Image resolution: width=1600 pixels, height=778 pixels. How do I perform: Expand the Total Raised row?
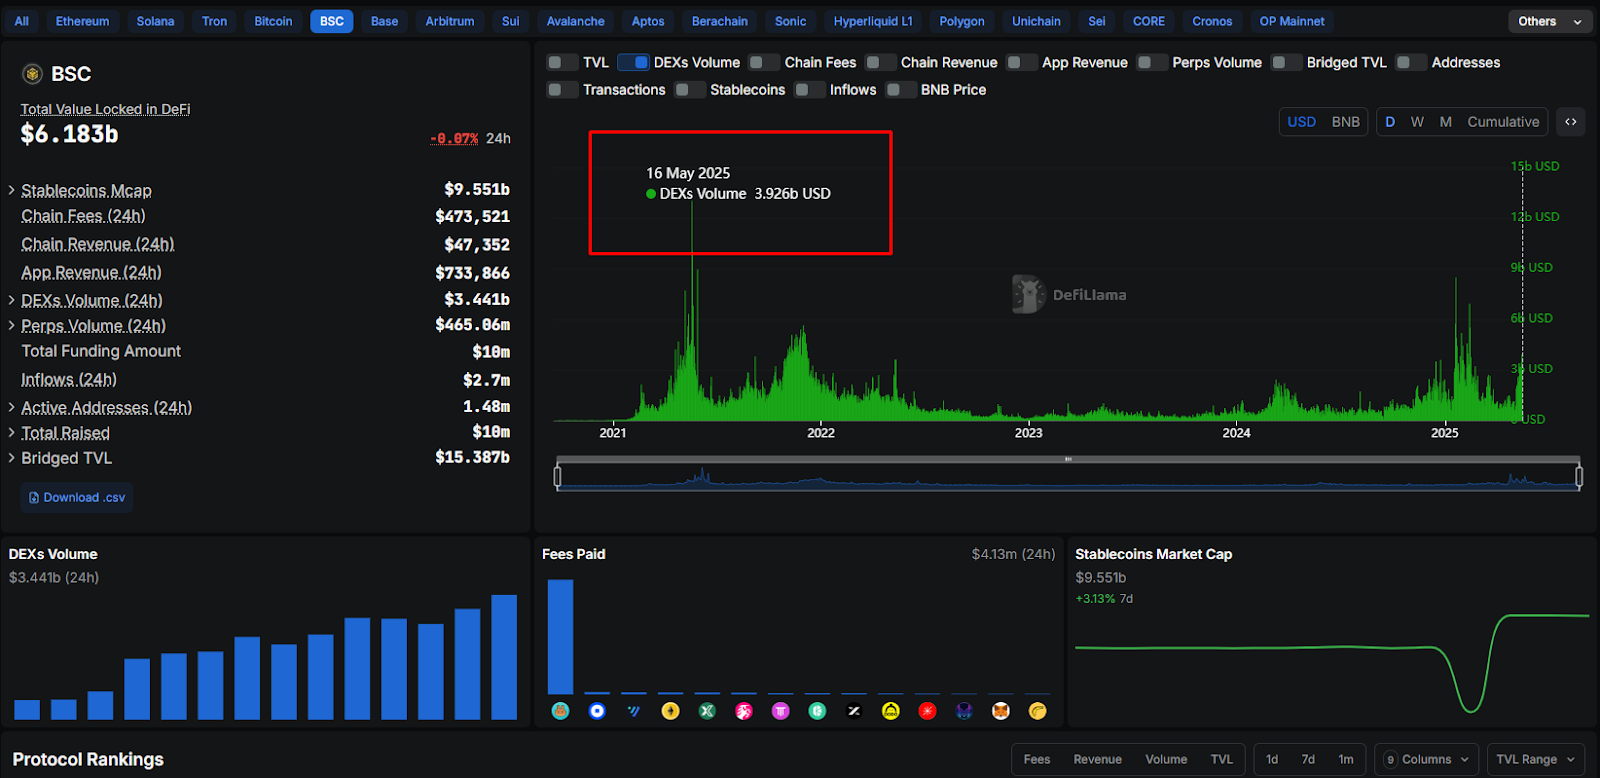(x=12, y=433)
